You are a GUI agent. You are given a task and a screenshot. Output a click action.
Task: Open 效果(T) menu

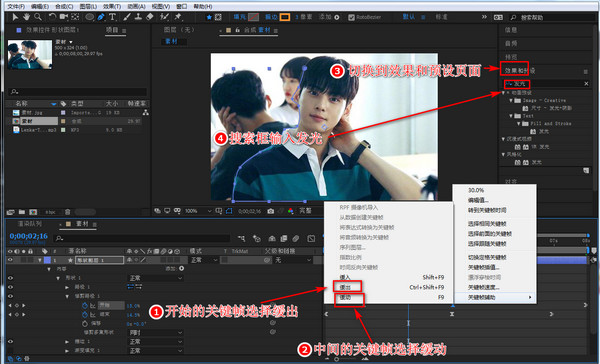coord(112,7)
